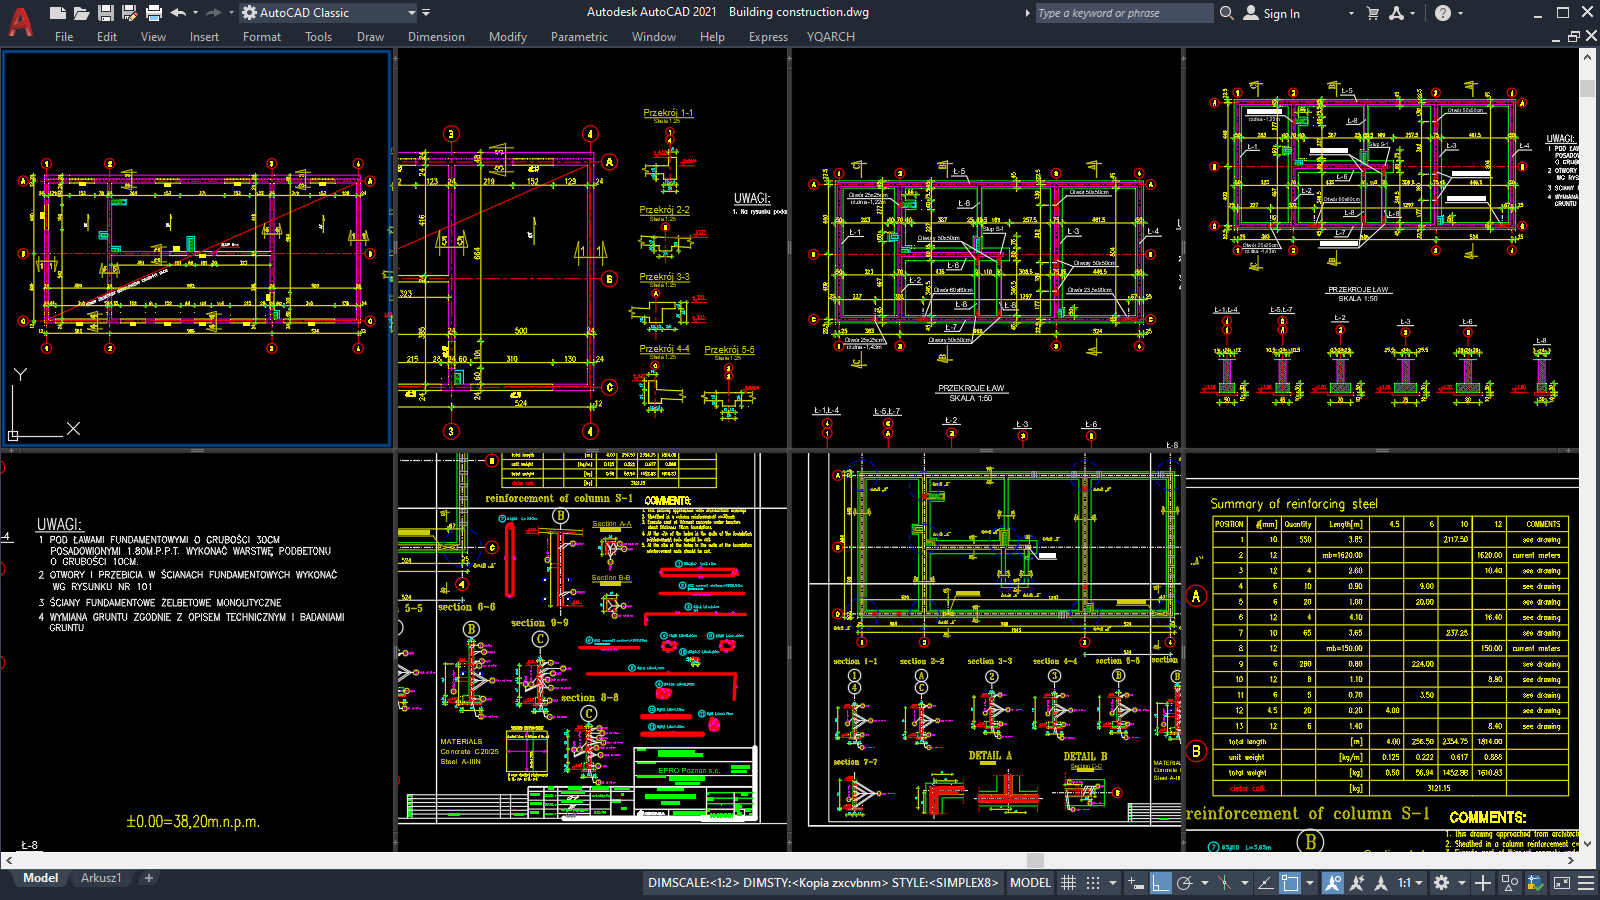Save the drawing with the Save icon
Image resolution: width=1600 pixels, height=900 pixels.
103,12
